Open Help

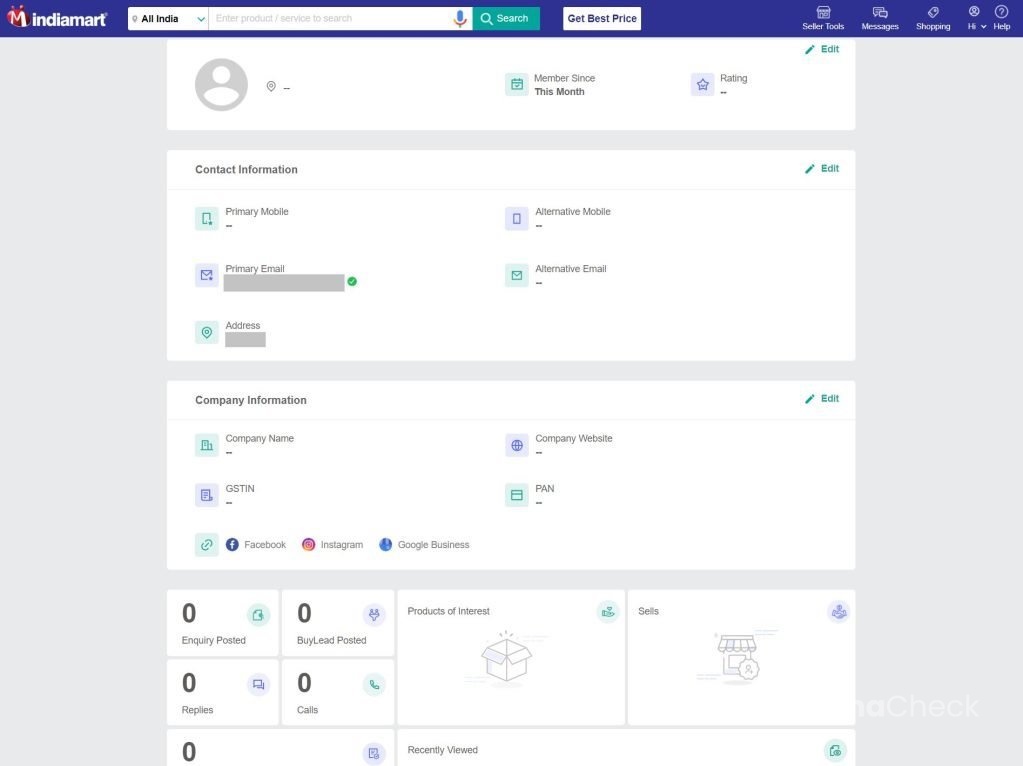1001,18
